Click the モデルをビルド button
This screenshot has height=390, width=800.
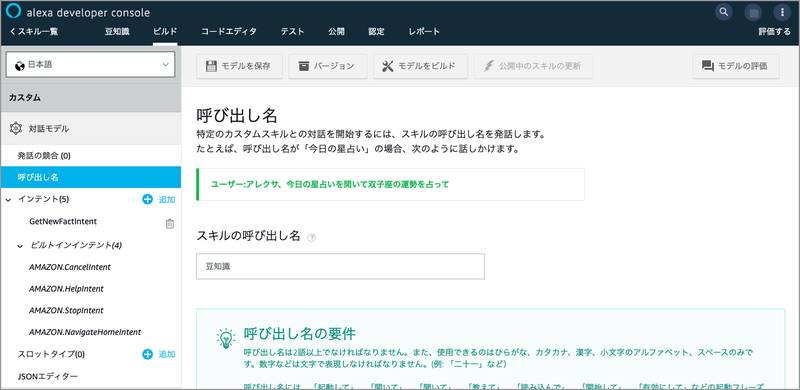click(x=420, y=66)
